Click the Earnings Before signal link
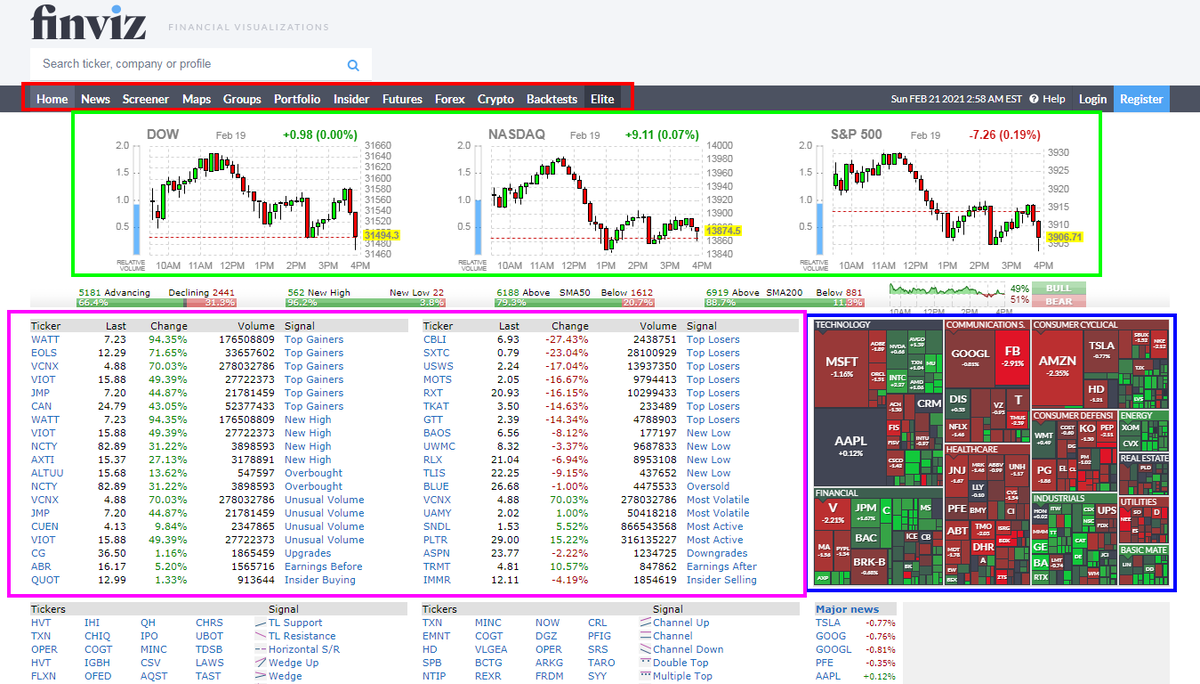 [324, 566]
